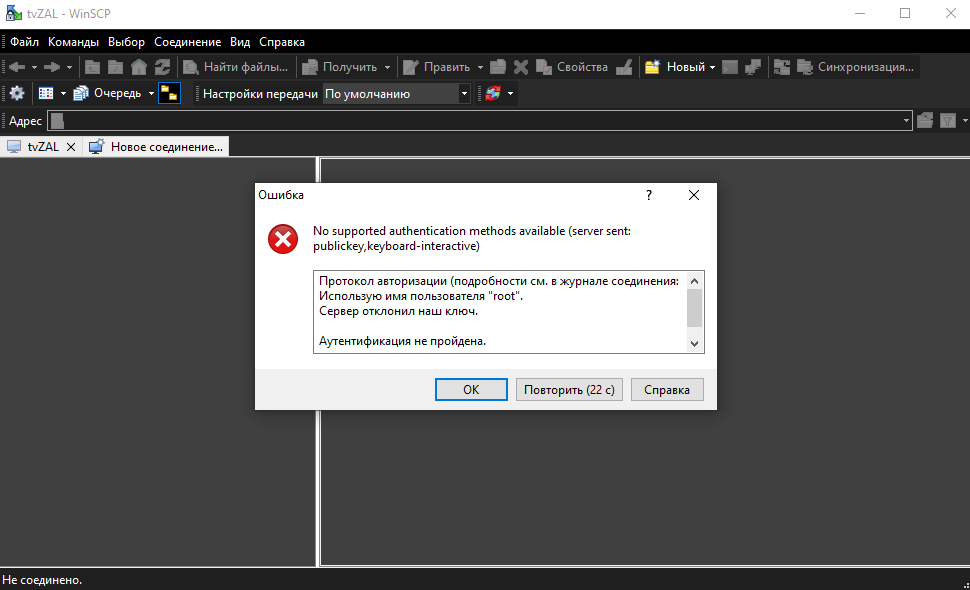Close the tvZAL session tab
Screen dimensions: 970x590
click(x=70, y=147)
